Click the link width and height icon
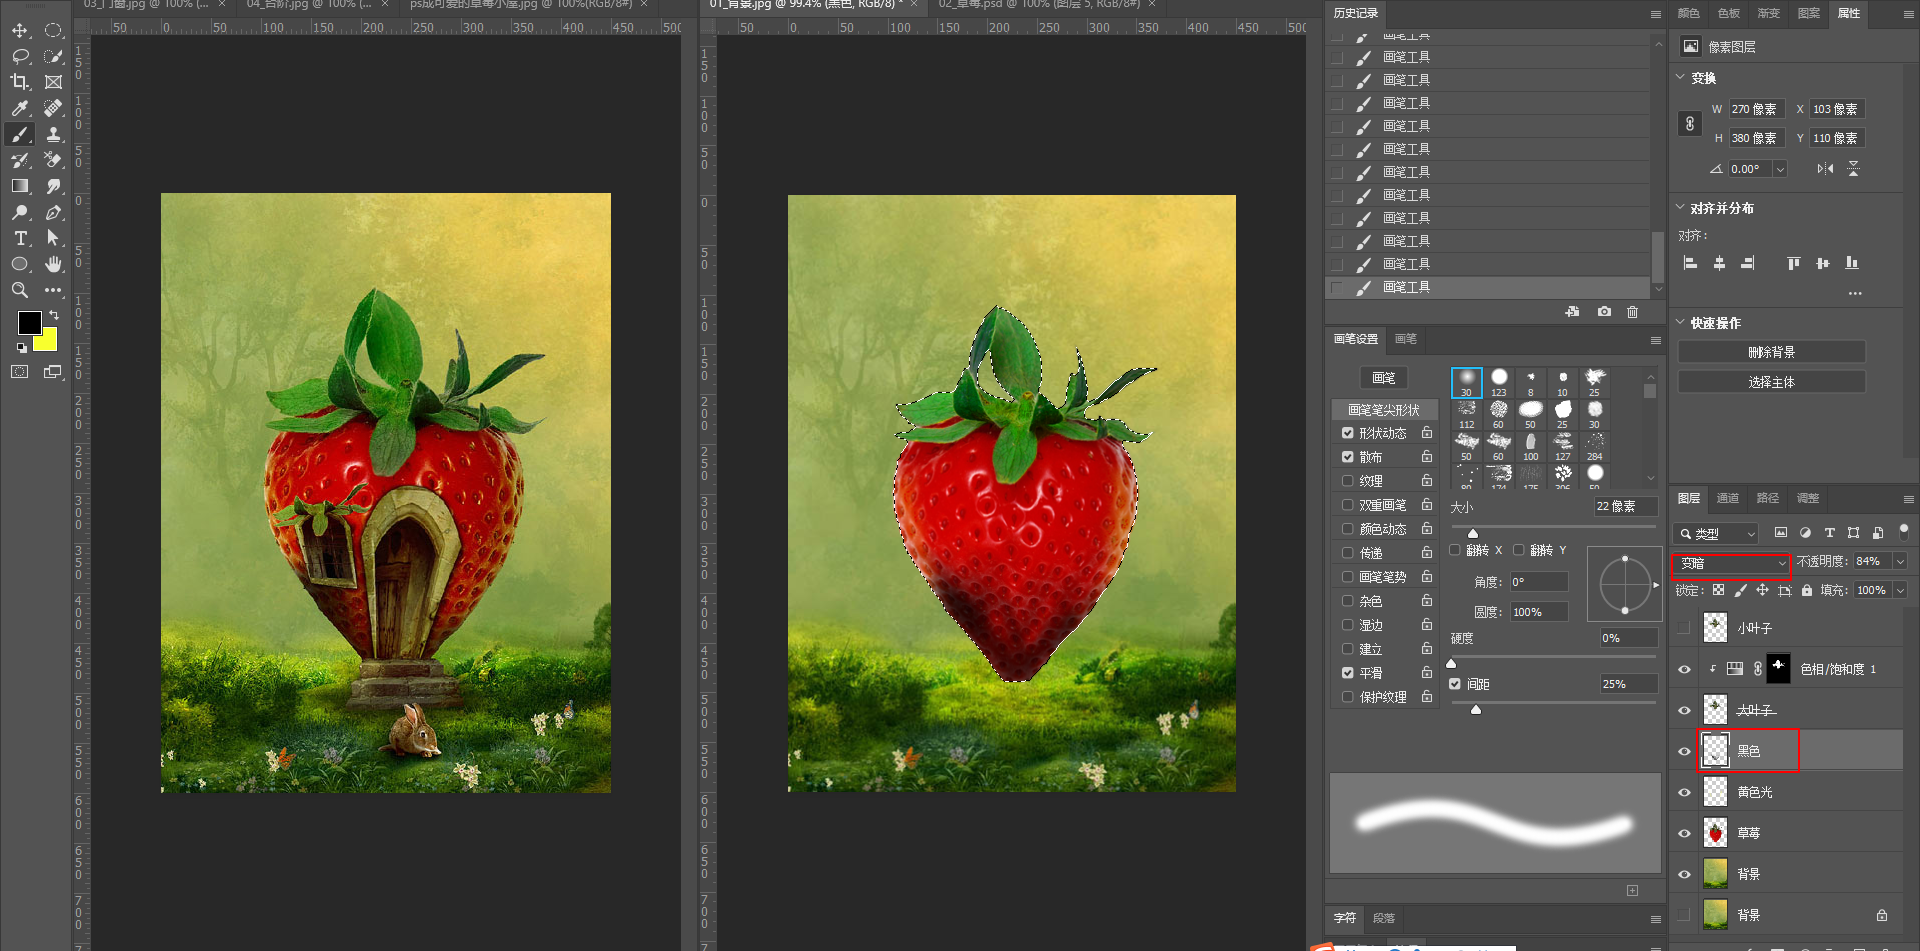This screenshot has height=951, width=1920. (1690, 124)
